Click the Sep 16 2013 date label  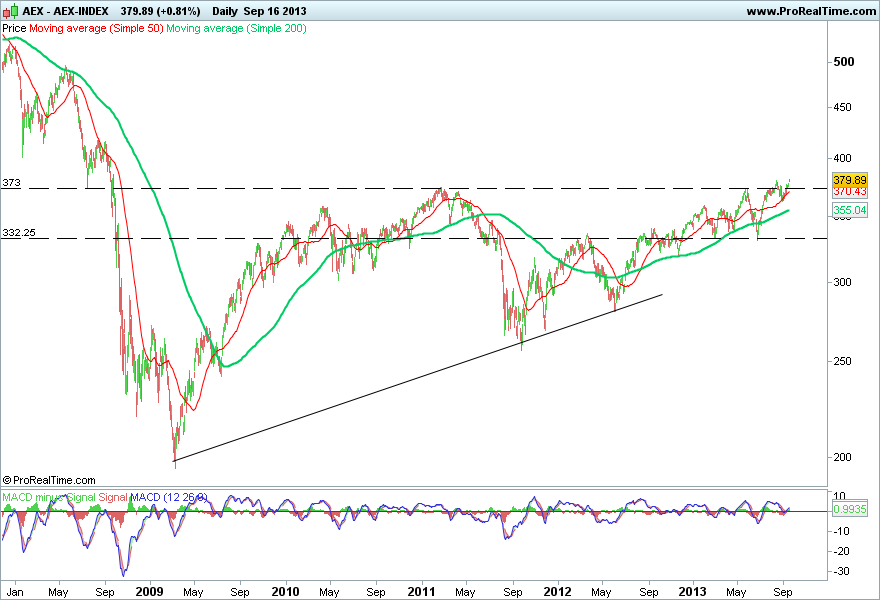(275, 11)
